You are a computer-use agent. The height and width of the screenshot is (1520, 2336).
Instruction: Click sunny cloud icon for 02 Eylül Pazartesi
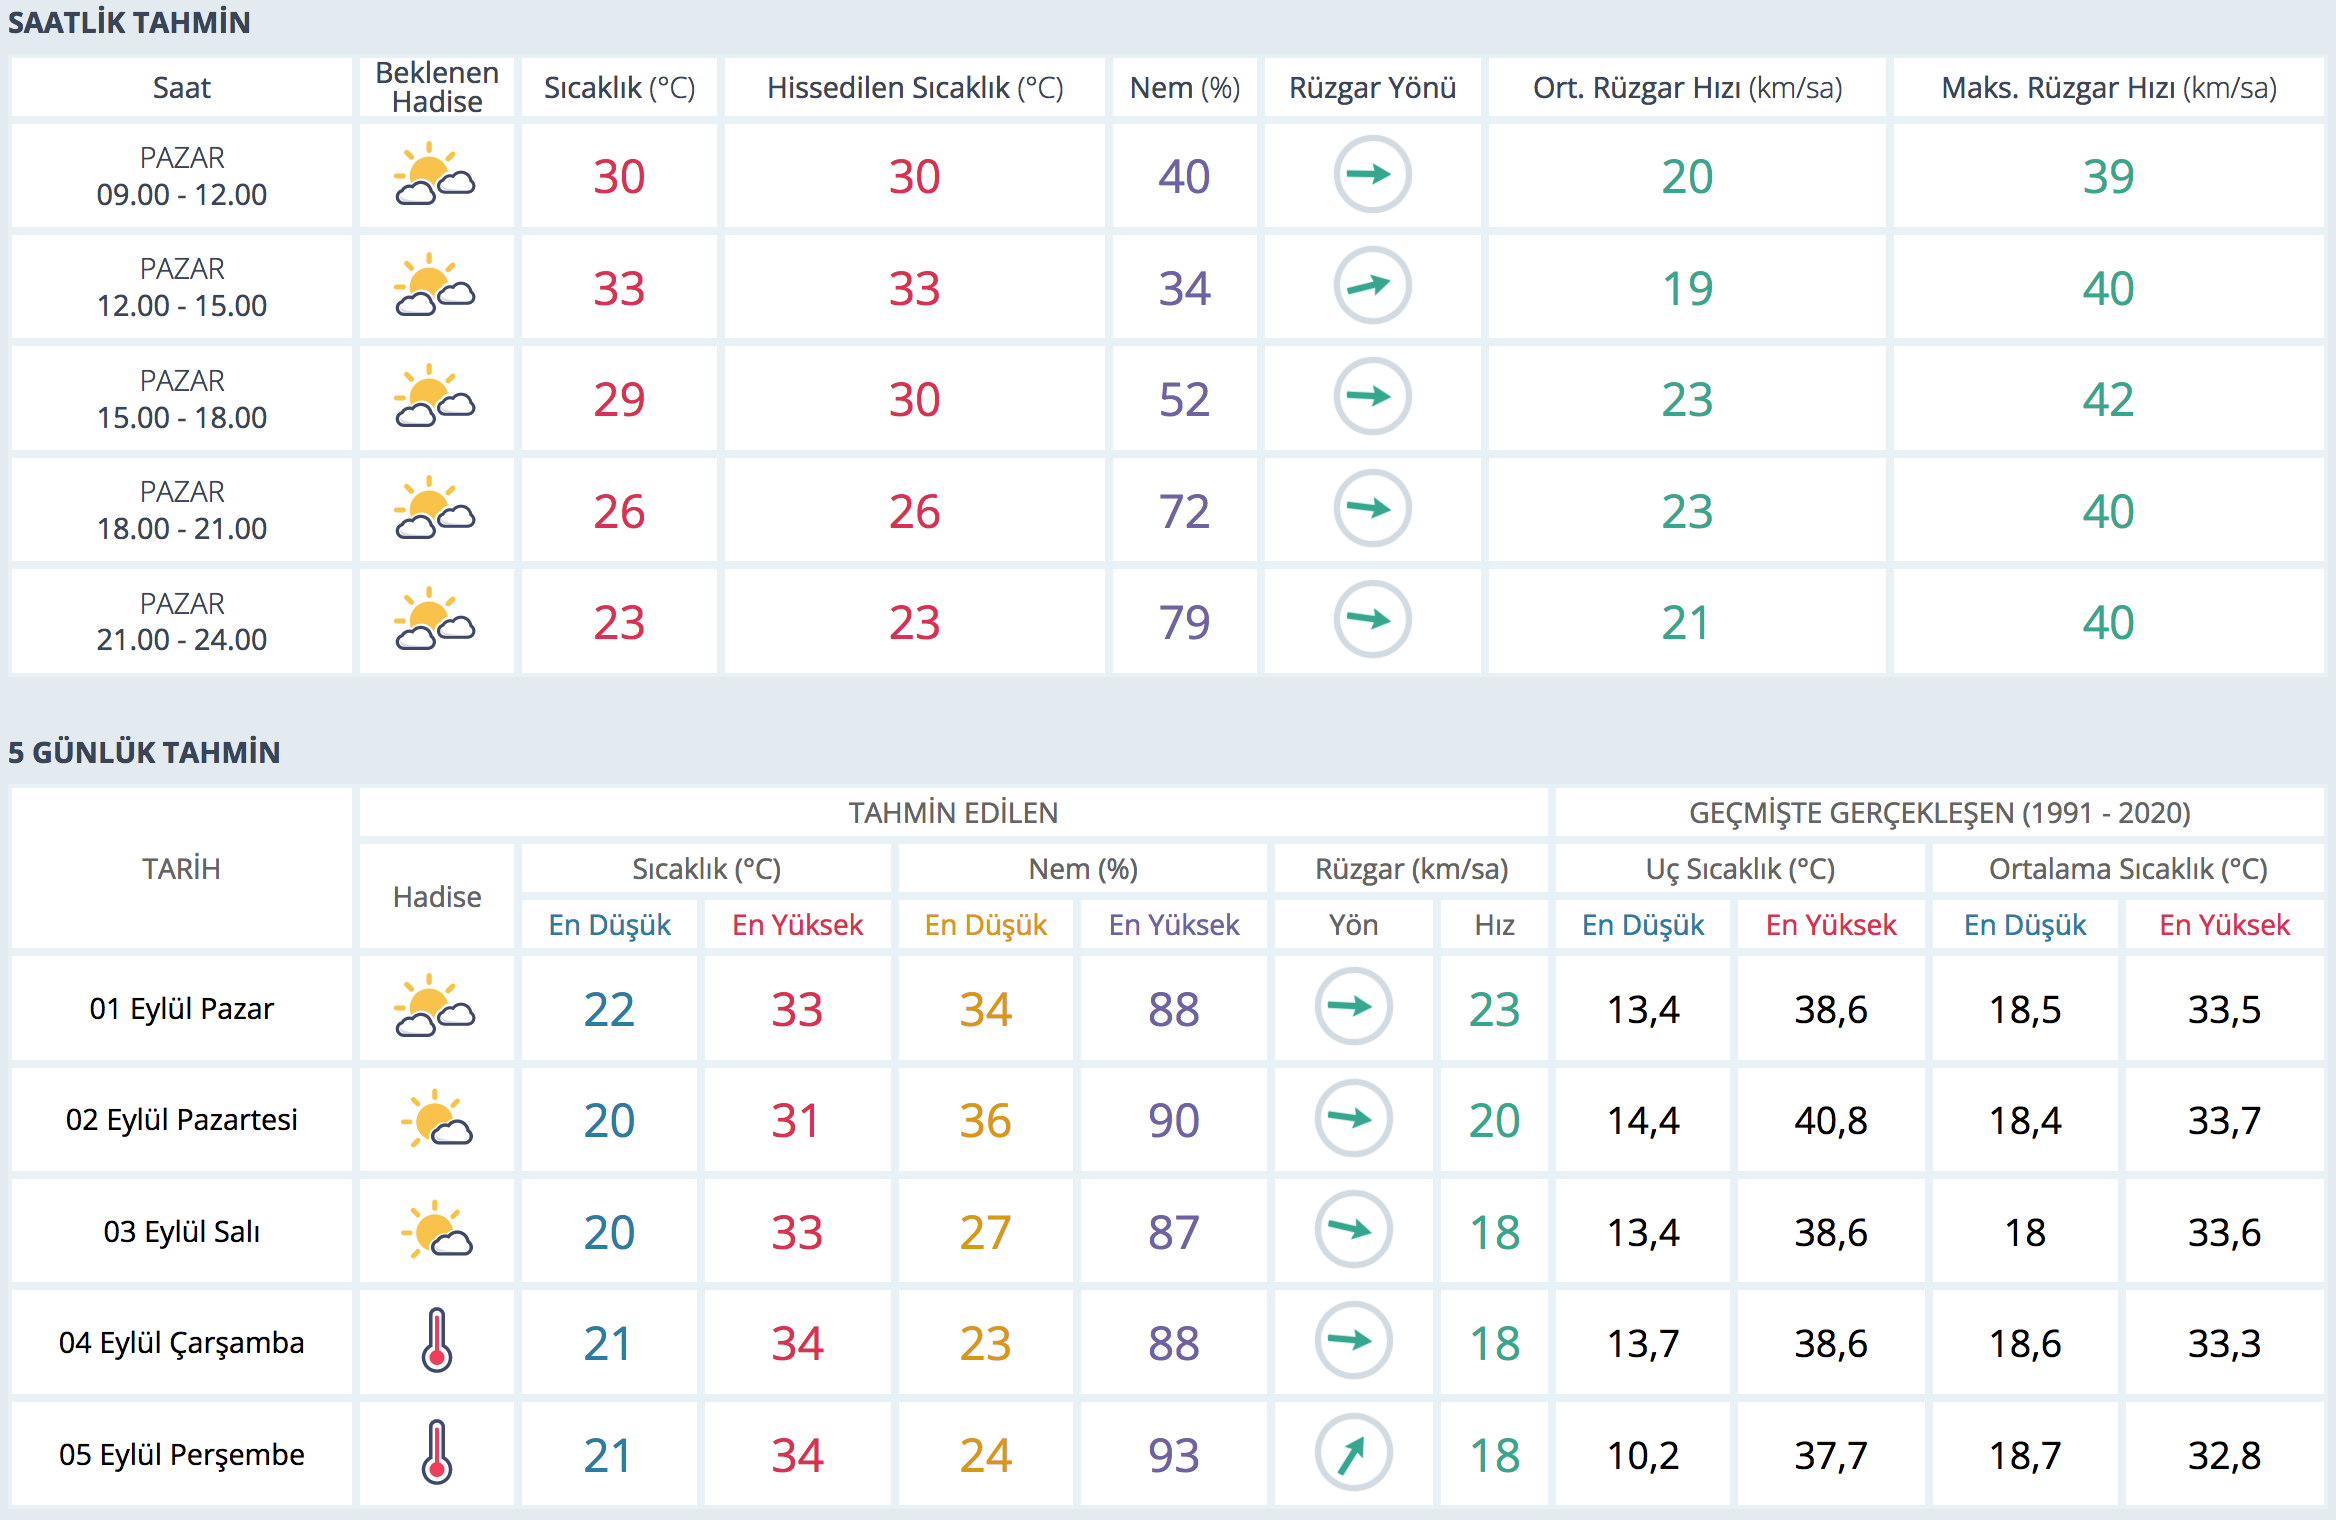(436, 1119)
